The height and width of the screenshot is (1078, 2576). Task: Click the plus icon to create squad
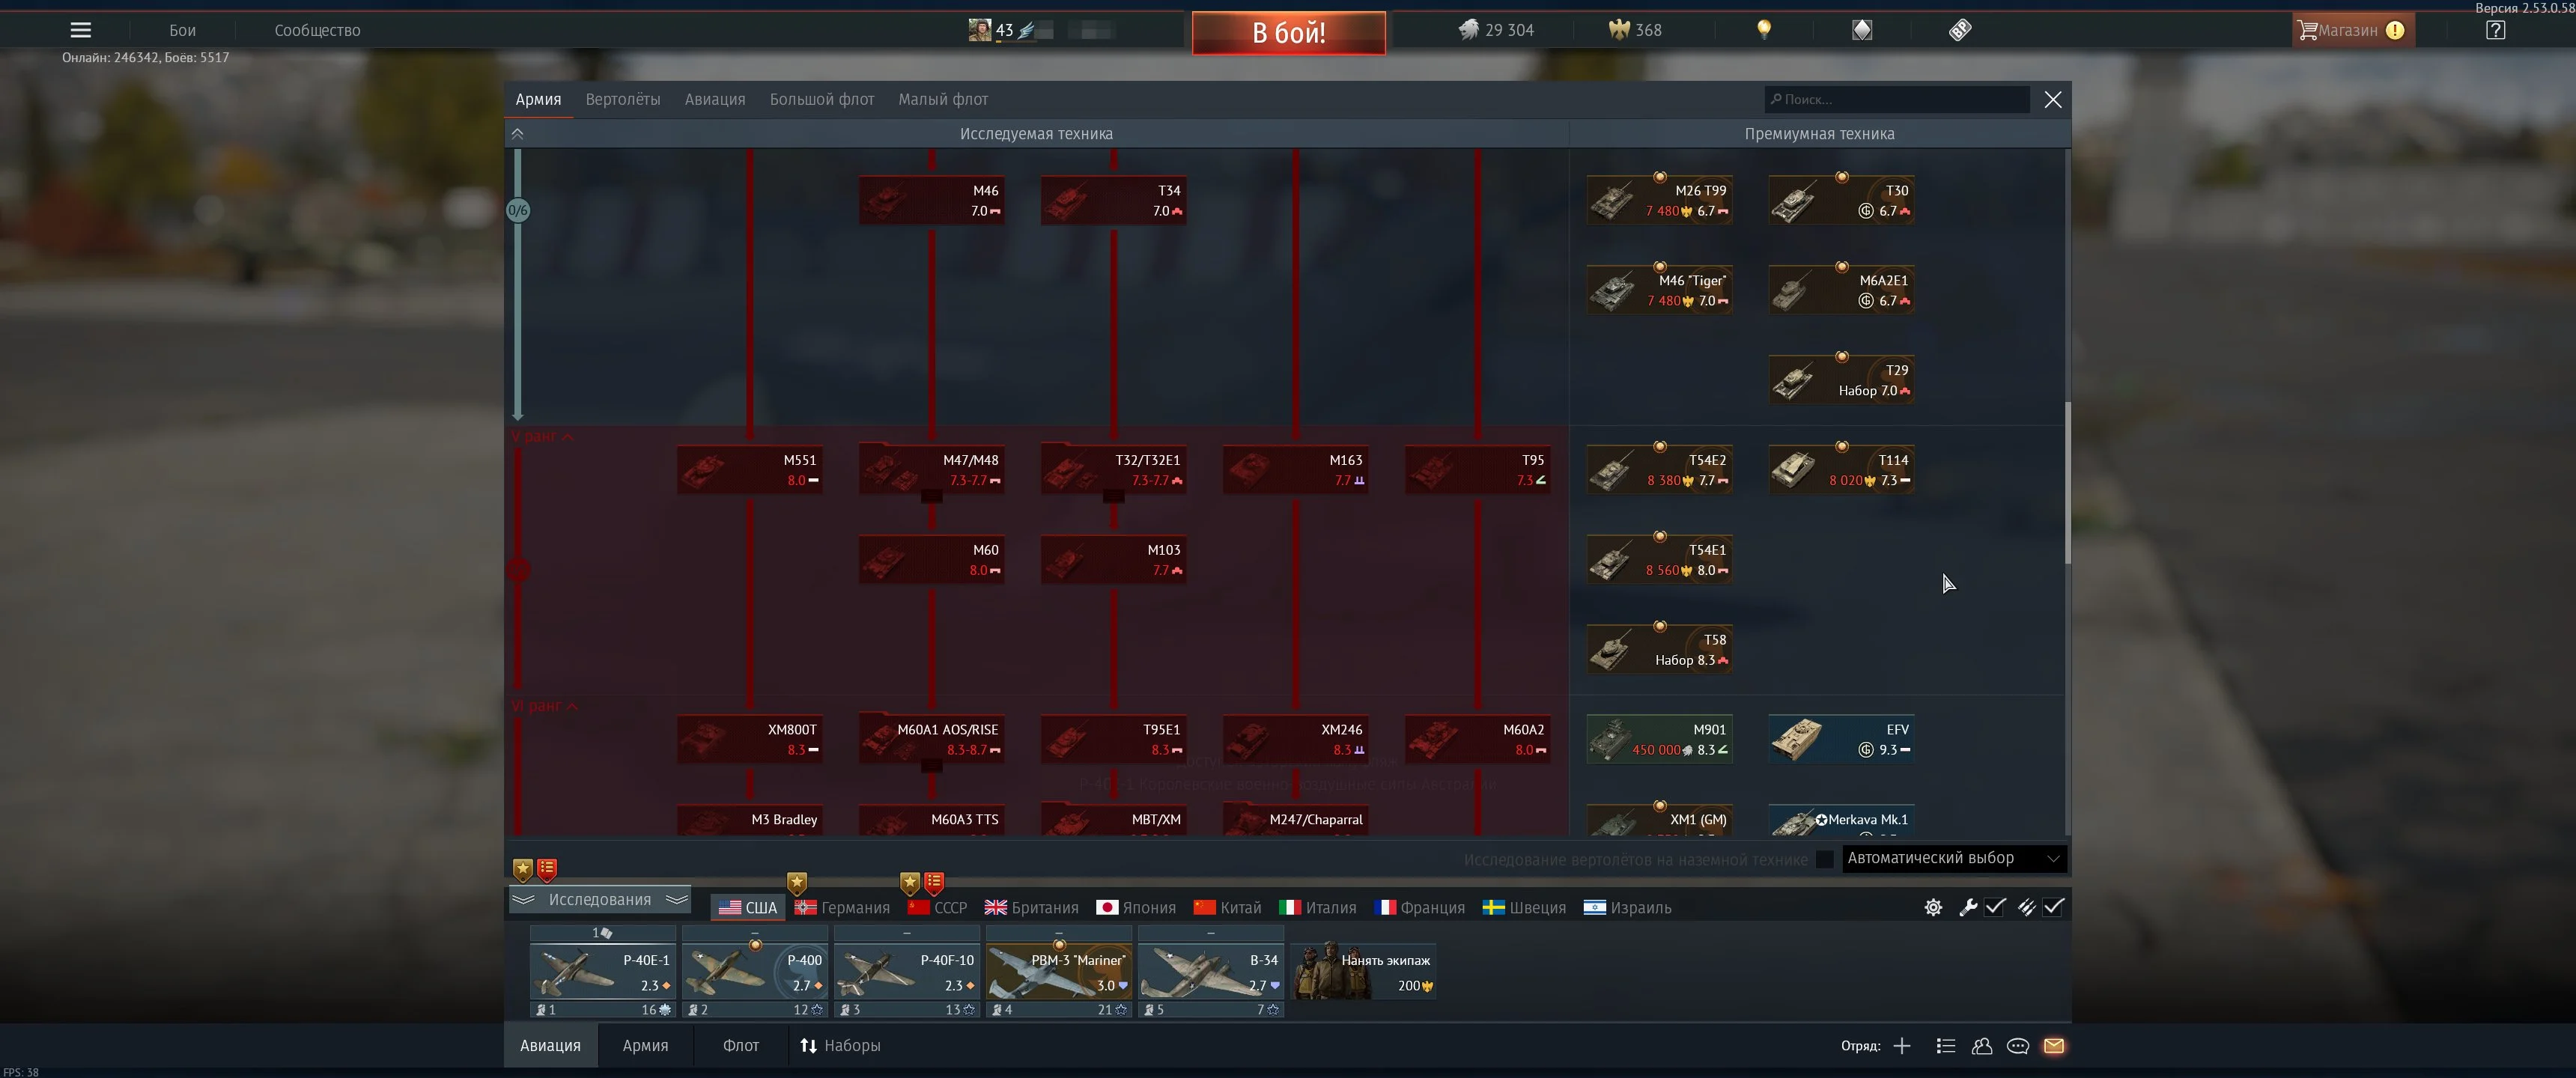point(1901,1045)
